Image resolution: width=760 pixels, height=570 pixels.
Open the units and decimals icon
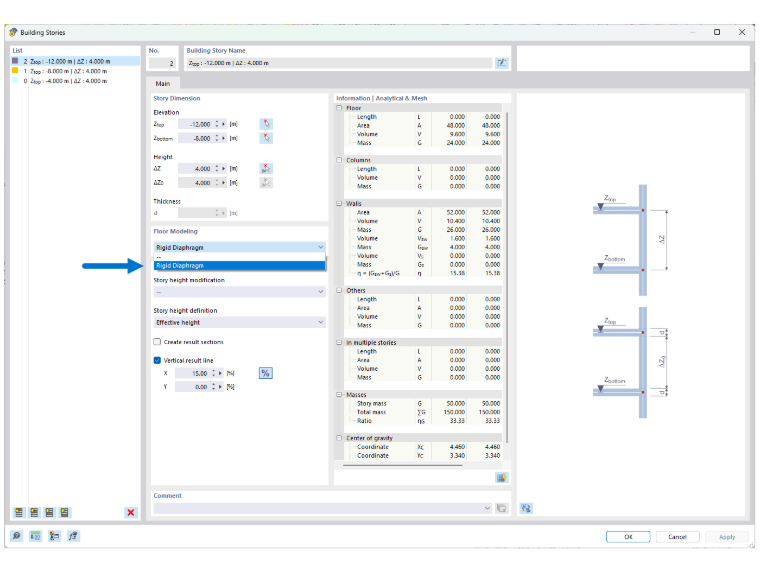coord(35,536)
